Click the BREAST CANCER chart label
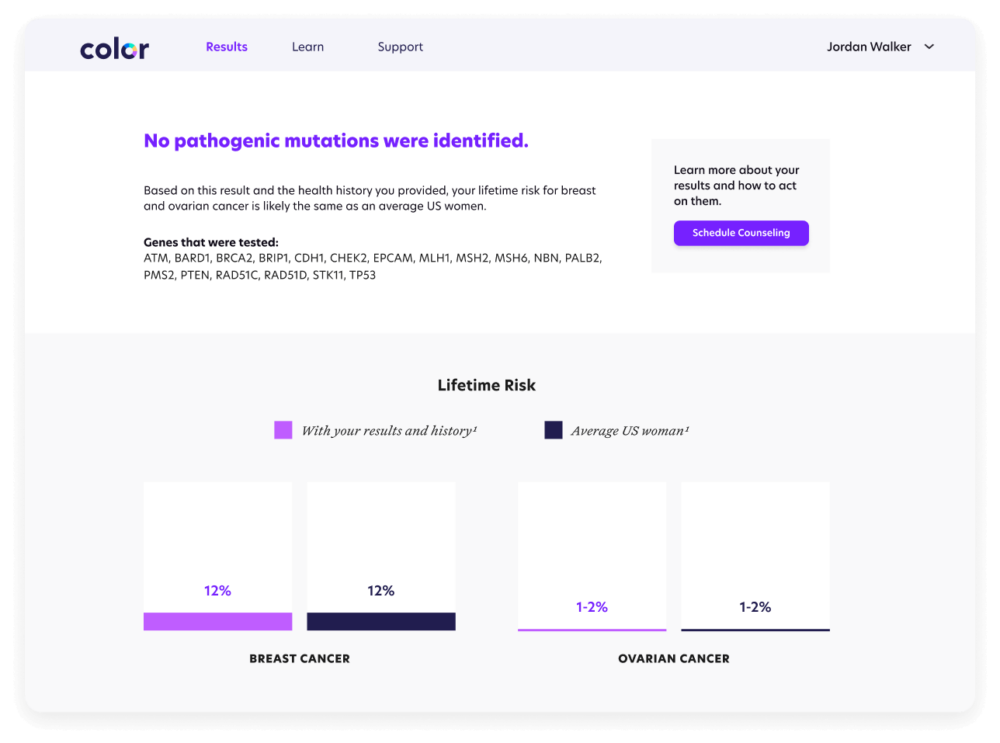 click(299, 658)
